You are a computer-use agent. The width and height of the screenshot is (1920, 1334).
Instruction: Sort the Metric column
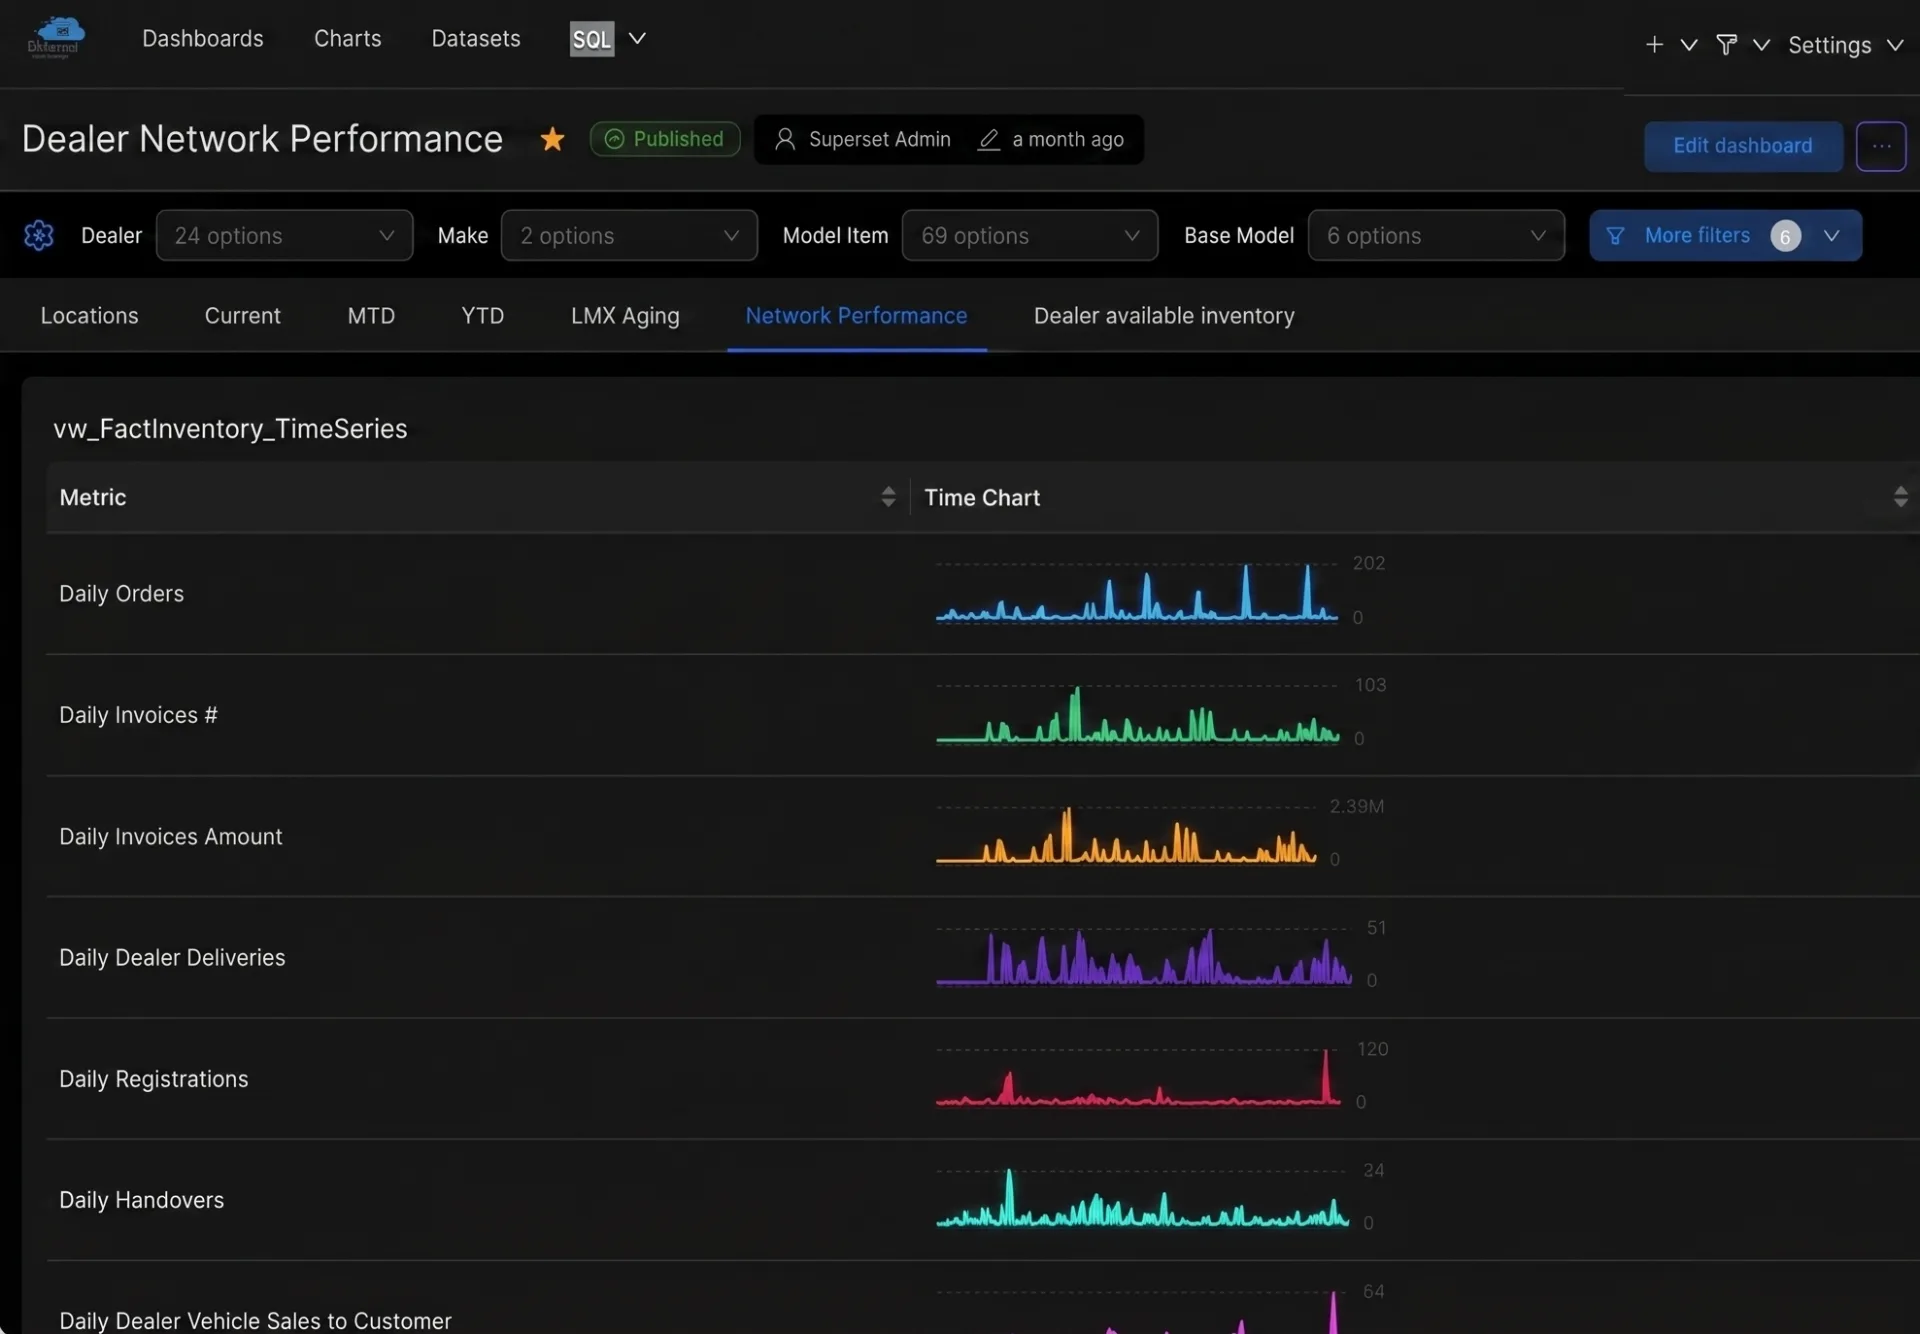(x=888, y=497)
